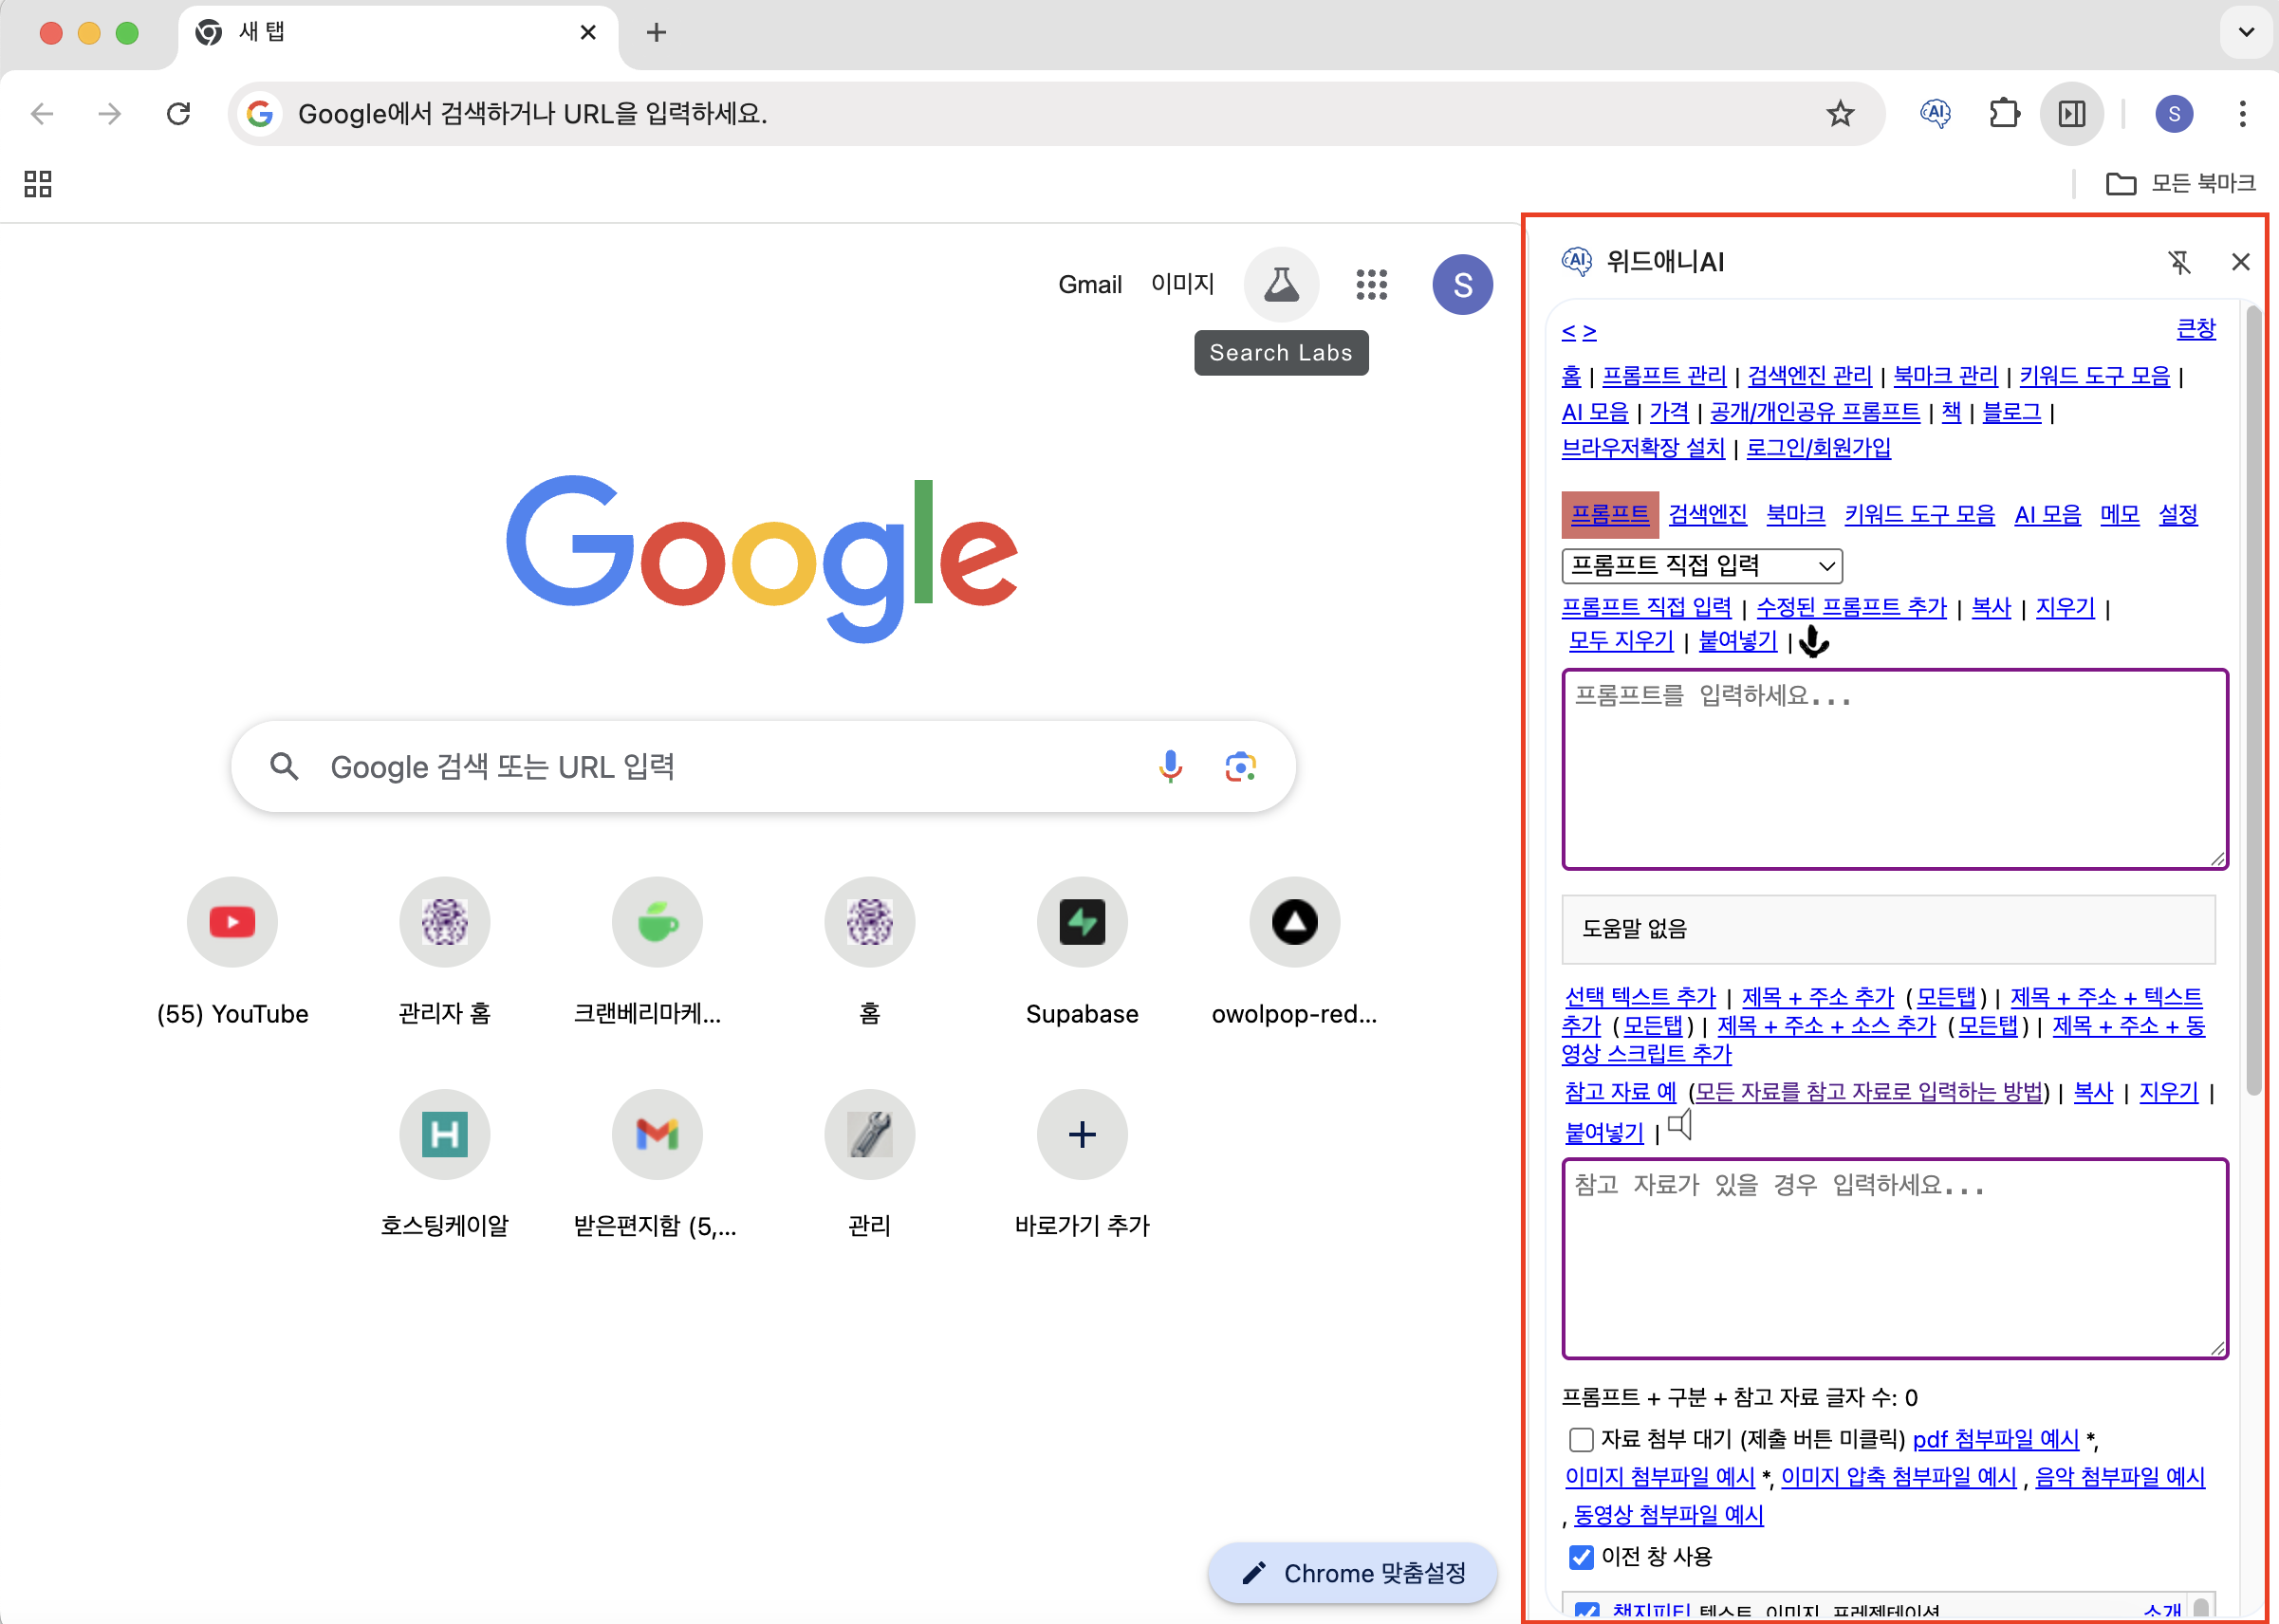The width and height of the screenshot is (2279, 1624).
Task: Click the speaker icon next to 붙여넣기
Action: [x=1680, y=1126]
